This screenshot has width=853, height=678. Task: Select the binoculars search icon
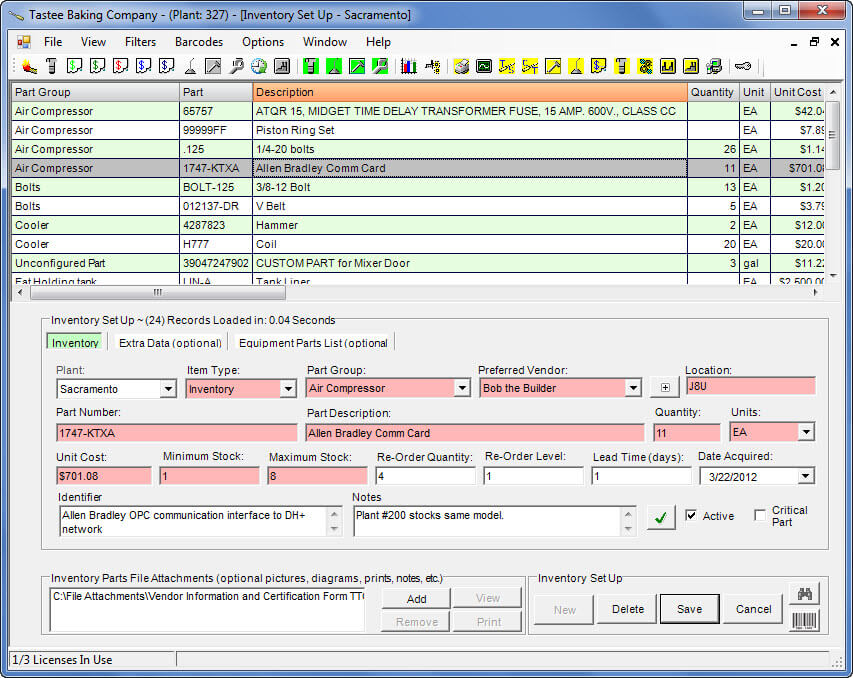[805, 594]
